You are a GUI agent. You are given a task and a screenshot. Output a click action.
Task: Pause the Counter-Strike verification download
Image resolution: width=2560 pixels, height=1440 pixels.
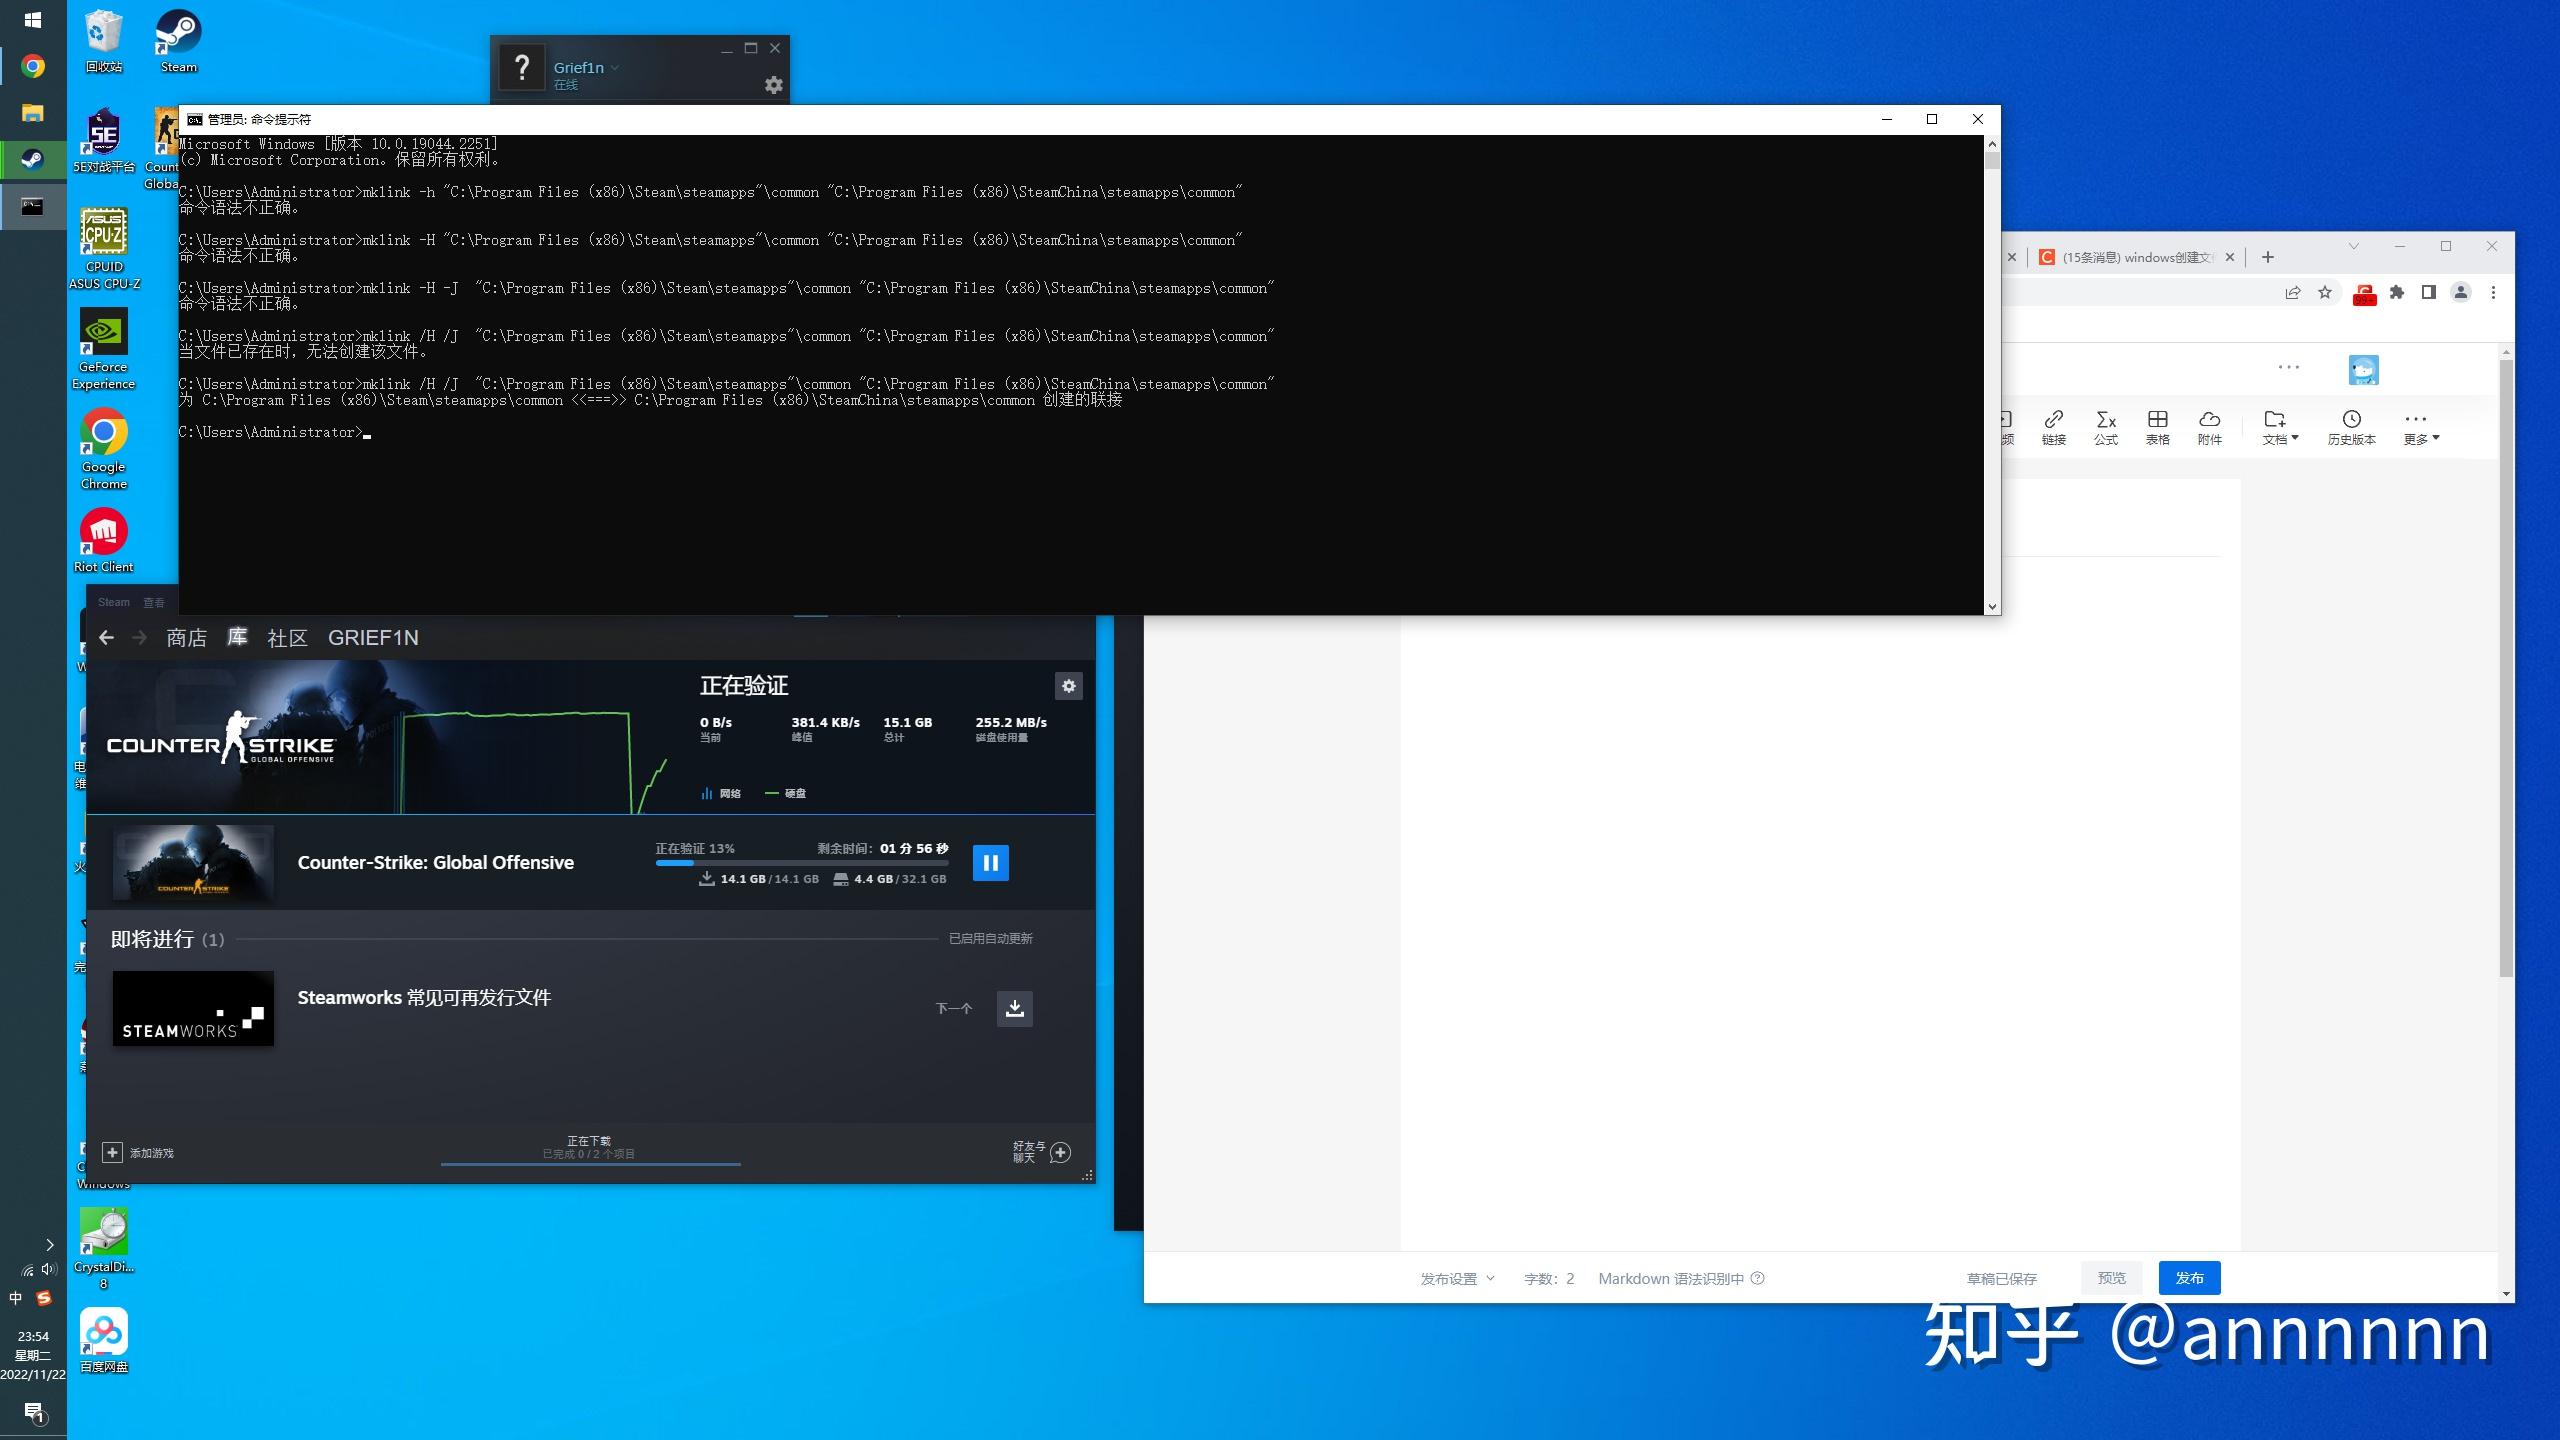pyautogui.click(x=990, y=862)
